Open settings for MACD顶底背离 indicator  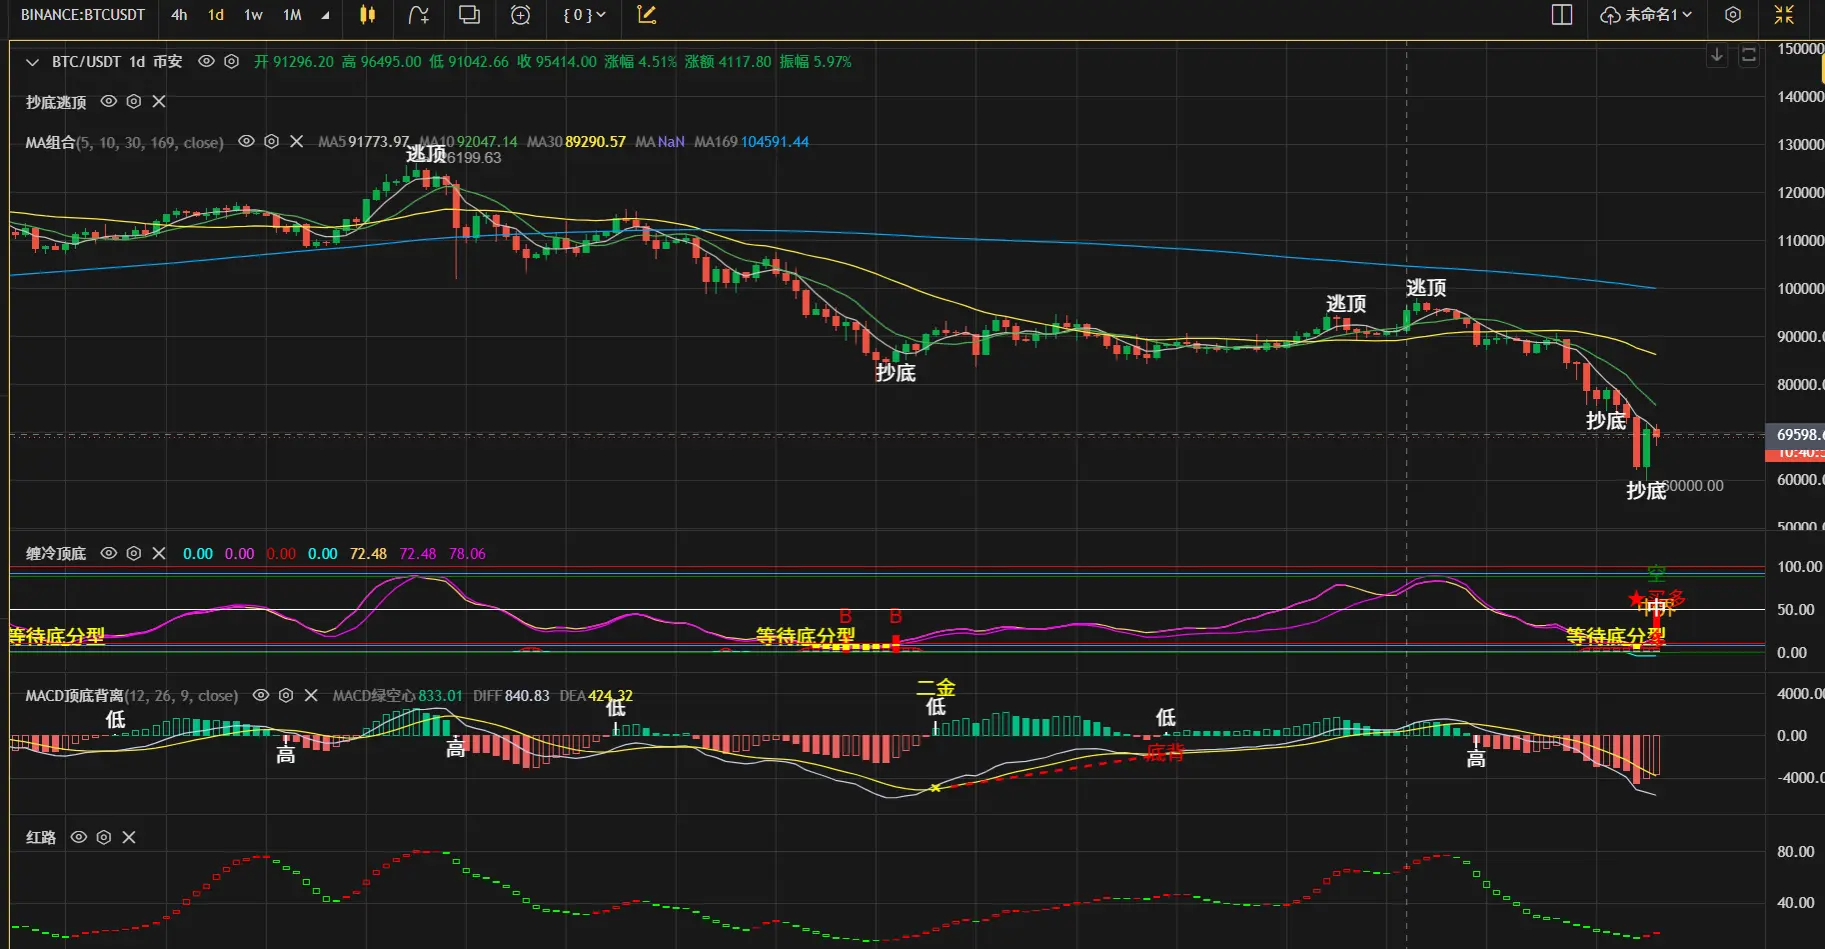point(286,695)
